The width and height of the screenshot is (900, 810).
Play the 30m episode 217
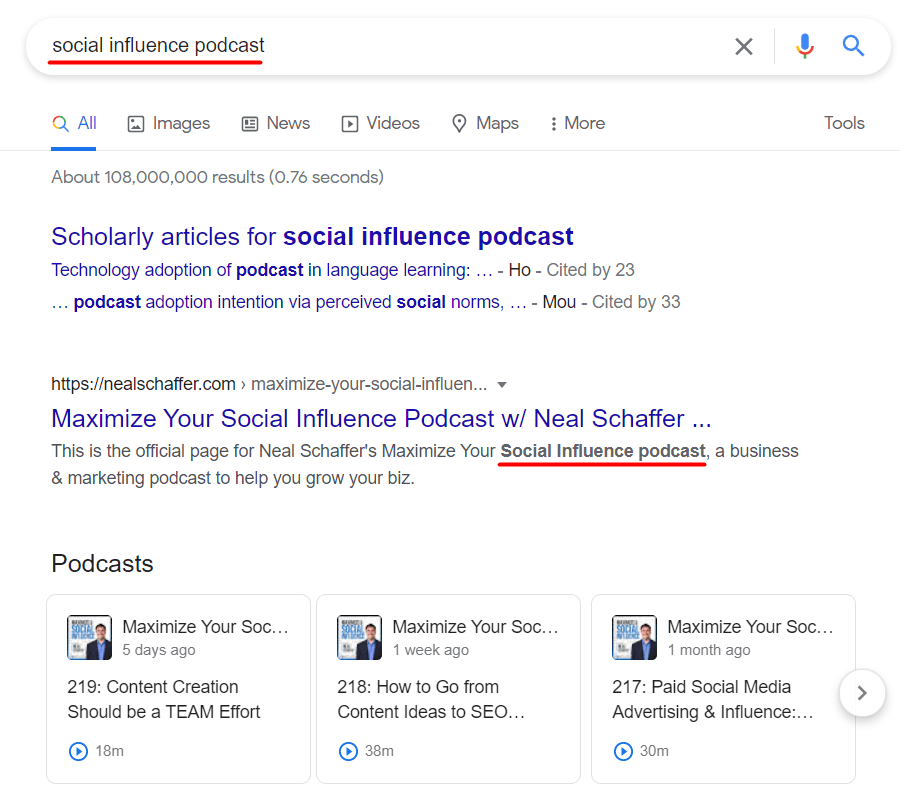click(623, 751)
